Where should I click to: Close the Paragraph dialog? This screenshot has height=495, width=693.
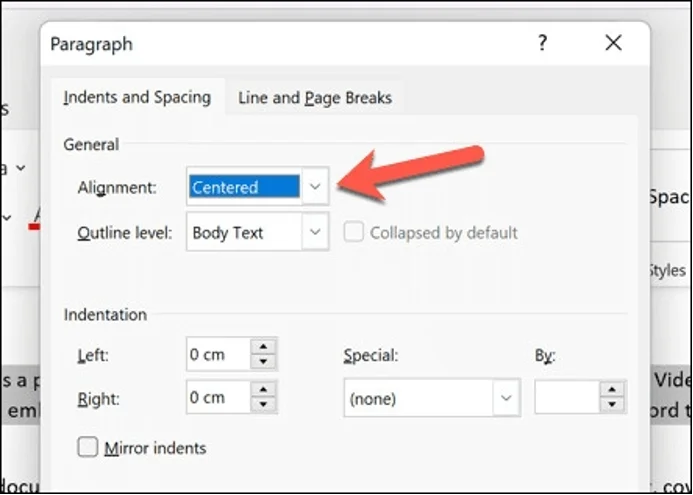(613, 43)
